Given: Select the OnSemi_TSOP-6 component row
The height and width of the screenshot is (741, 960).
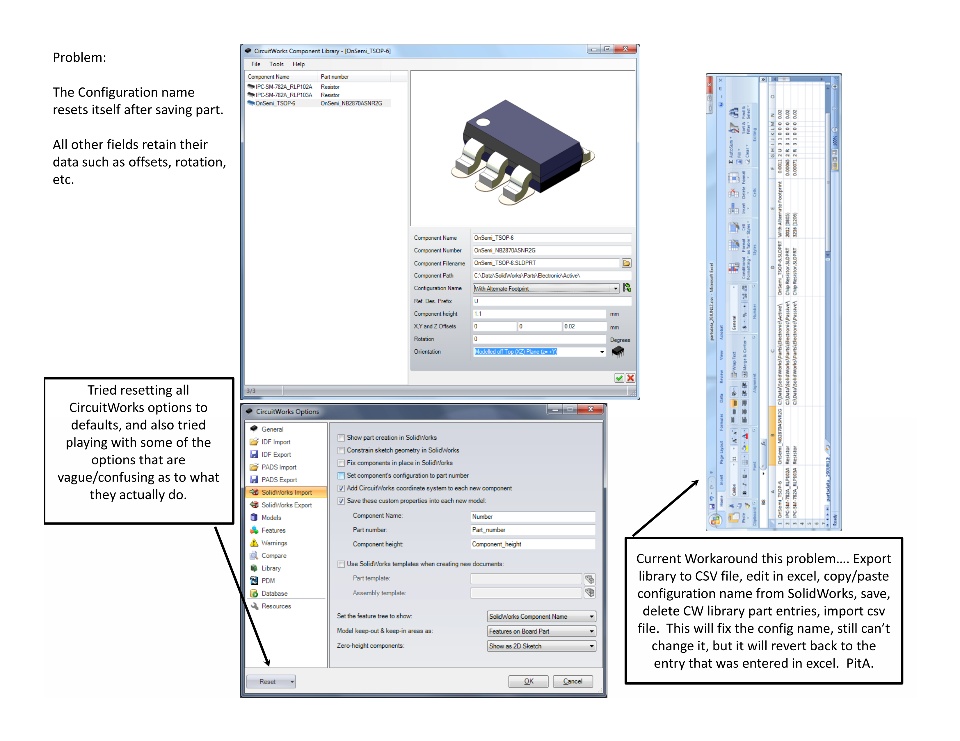Looking at the screenshot, I should pyautogui.click(x=317, y=103).
